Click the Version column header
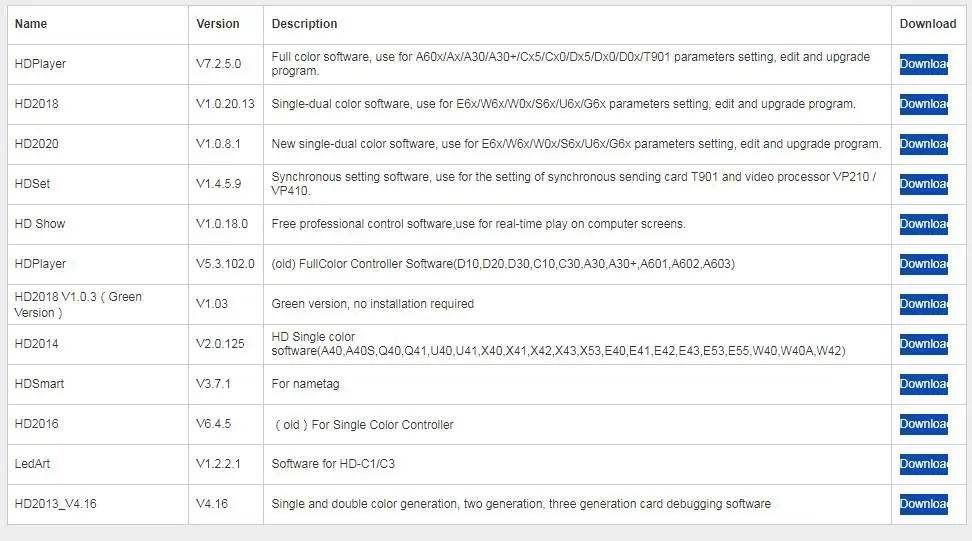 click(x=218, y=24)
